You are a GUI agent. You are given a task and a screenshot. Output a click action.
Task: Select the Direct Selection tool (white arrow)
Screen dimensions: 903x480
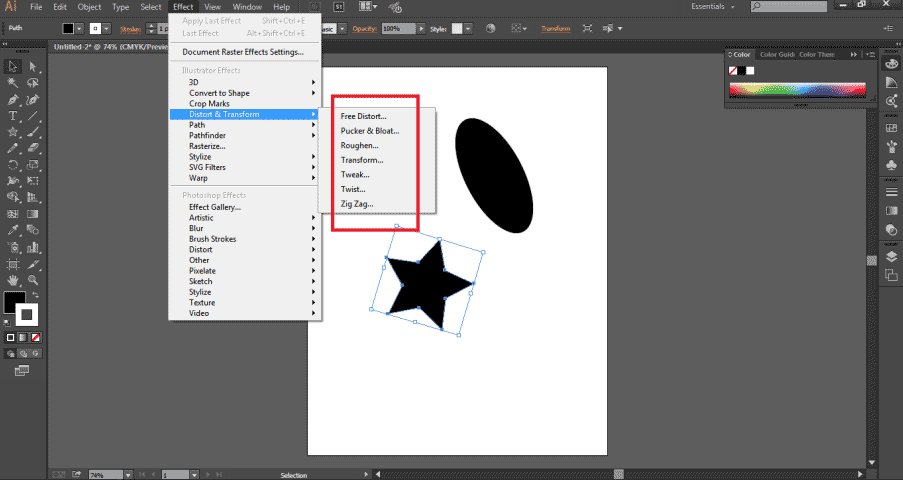[x=33, y=67]
